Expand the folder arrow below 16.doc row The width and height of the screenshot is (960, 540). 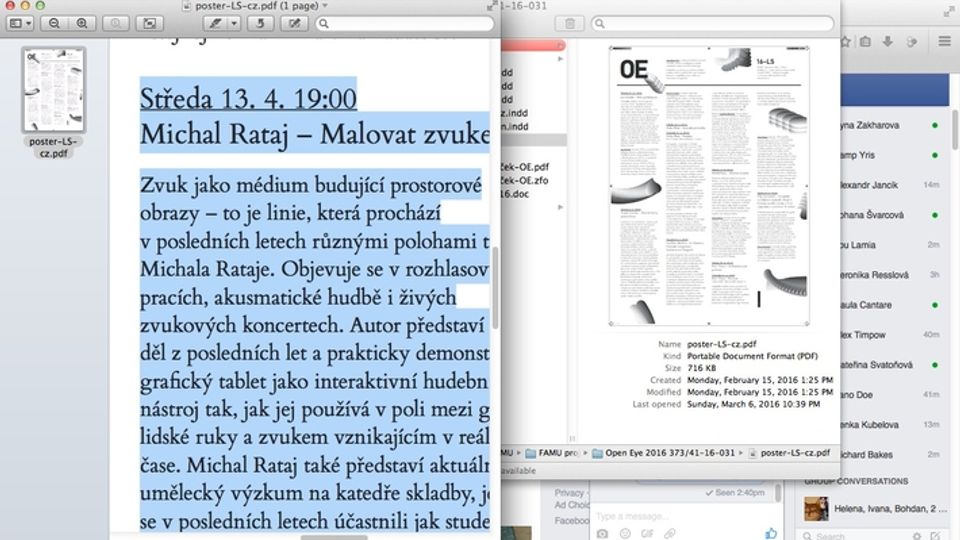560,208
